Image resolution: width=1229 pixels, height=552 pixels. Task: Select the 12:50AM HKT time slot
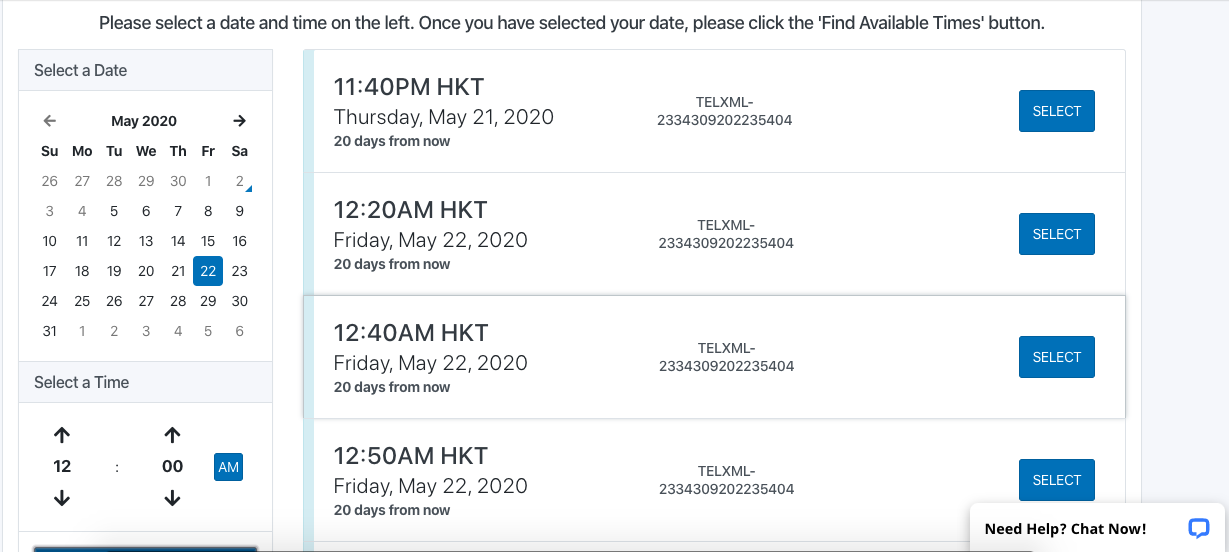pyautogui.click(x=1056, y=480)
